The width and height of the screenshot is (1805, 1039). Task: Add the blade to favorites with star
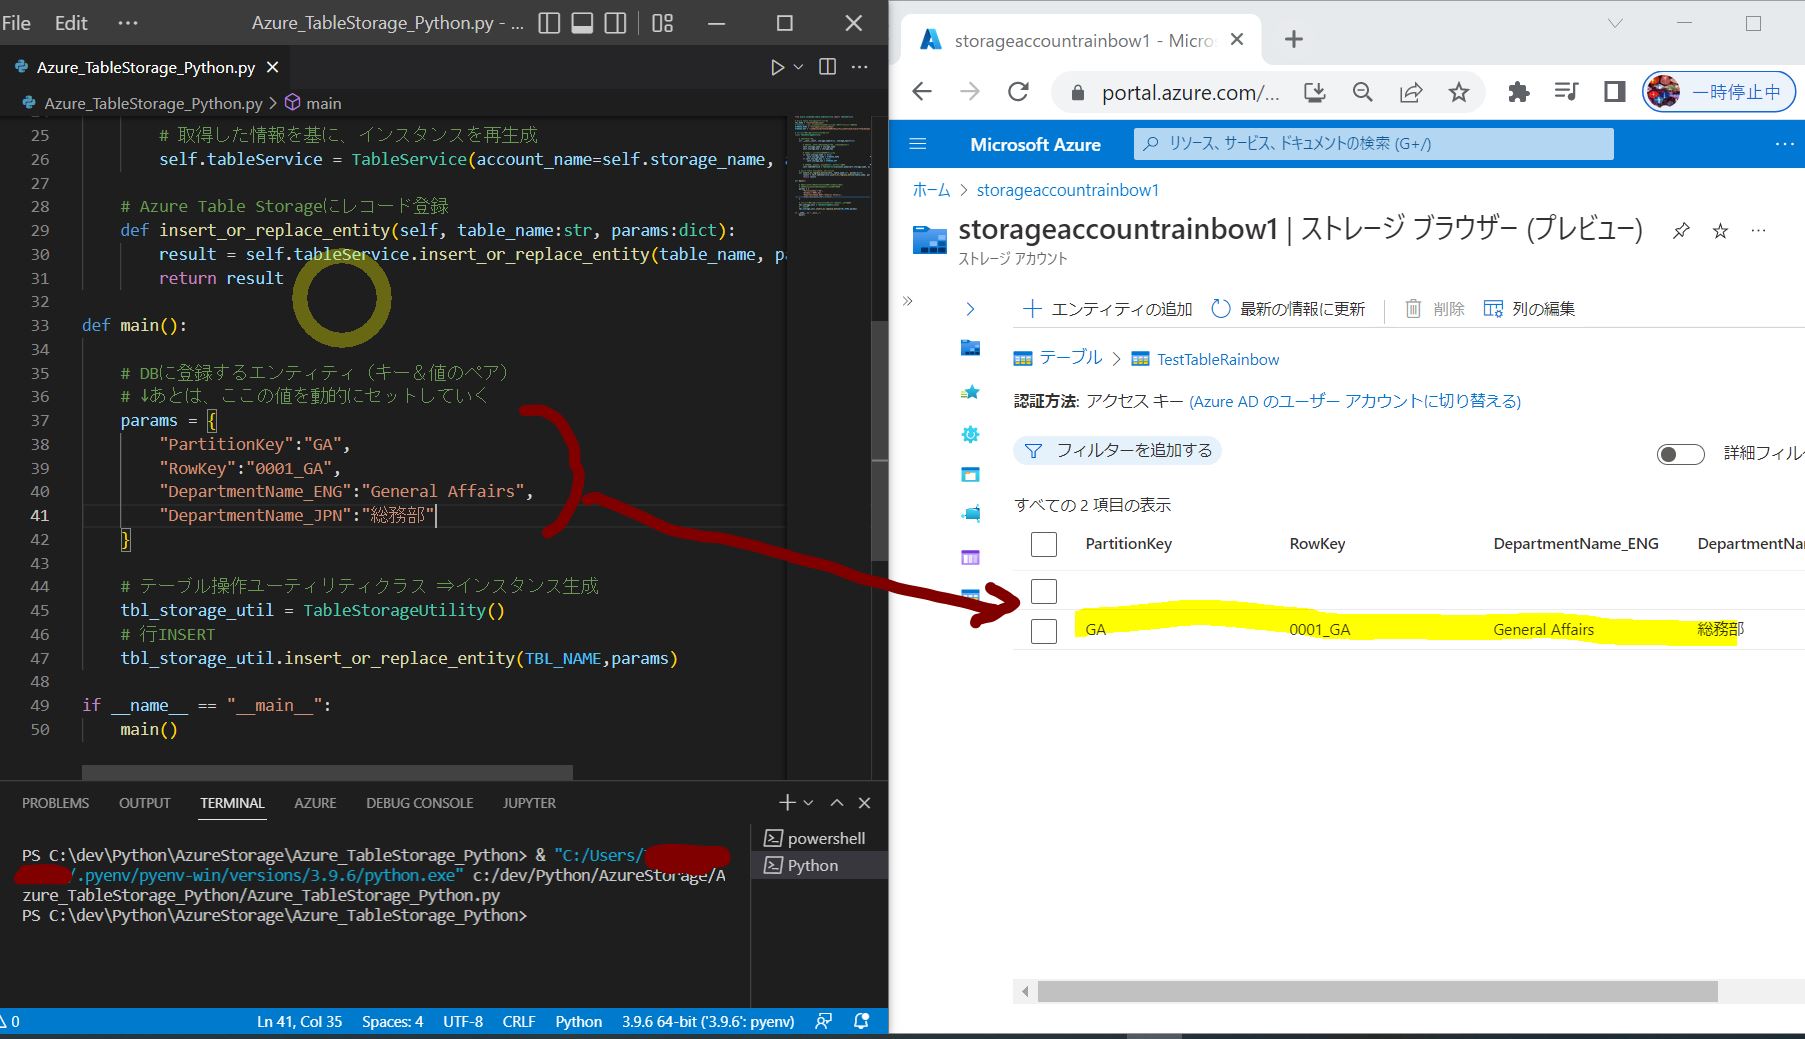1720,231
